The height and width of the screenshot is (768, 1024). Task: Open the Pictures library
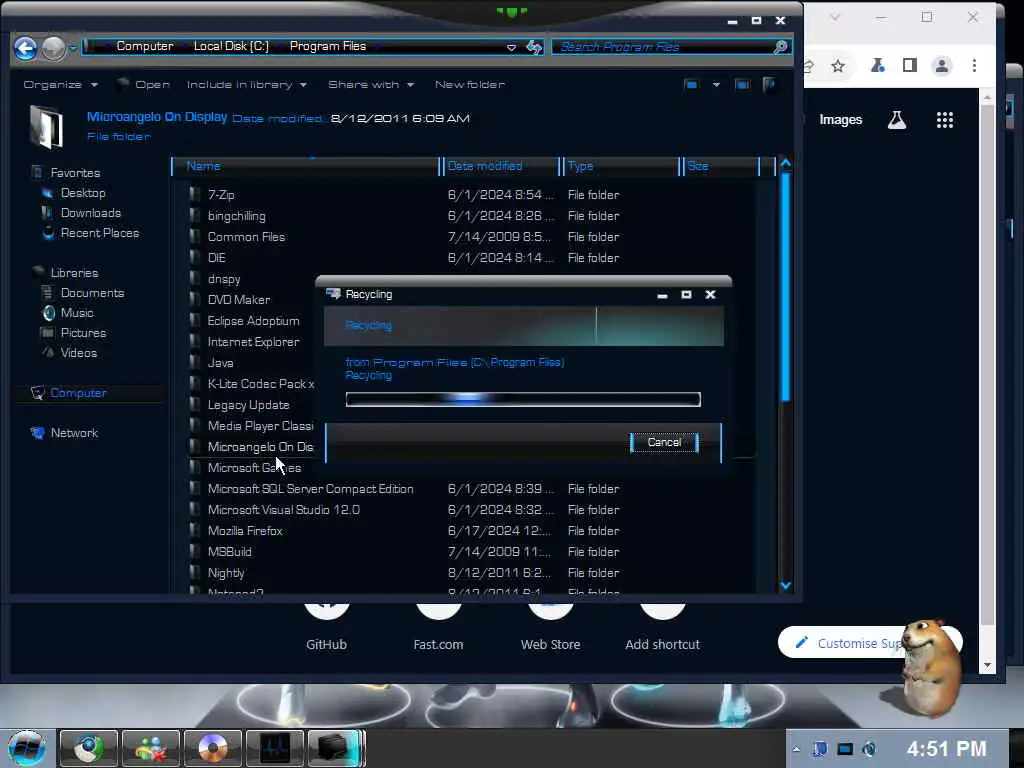(83, 332)
